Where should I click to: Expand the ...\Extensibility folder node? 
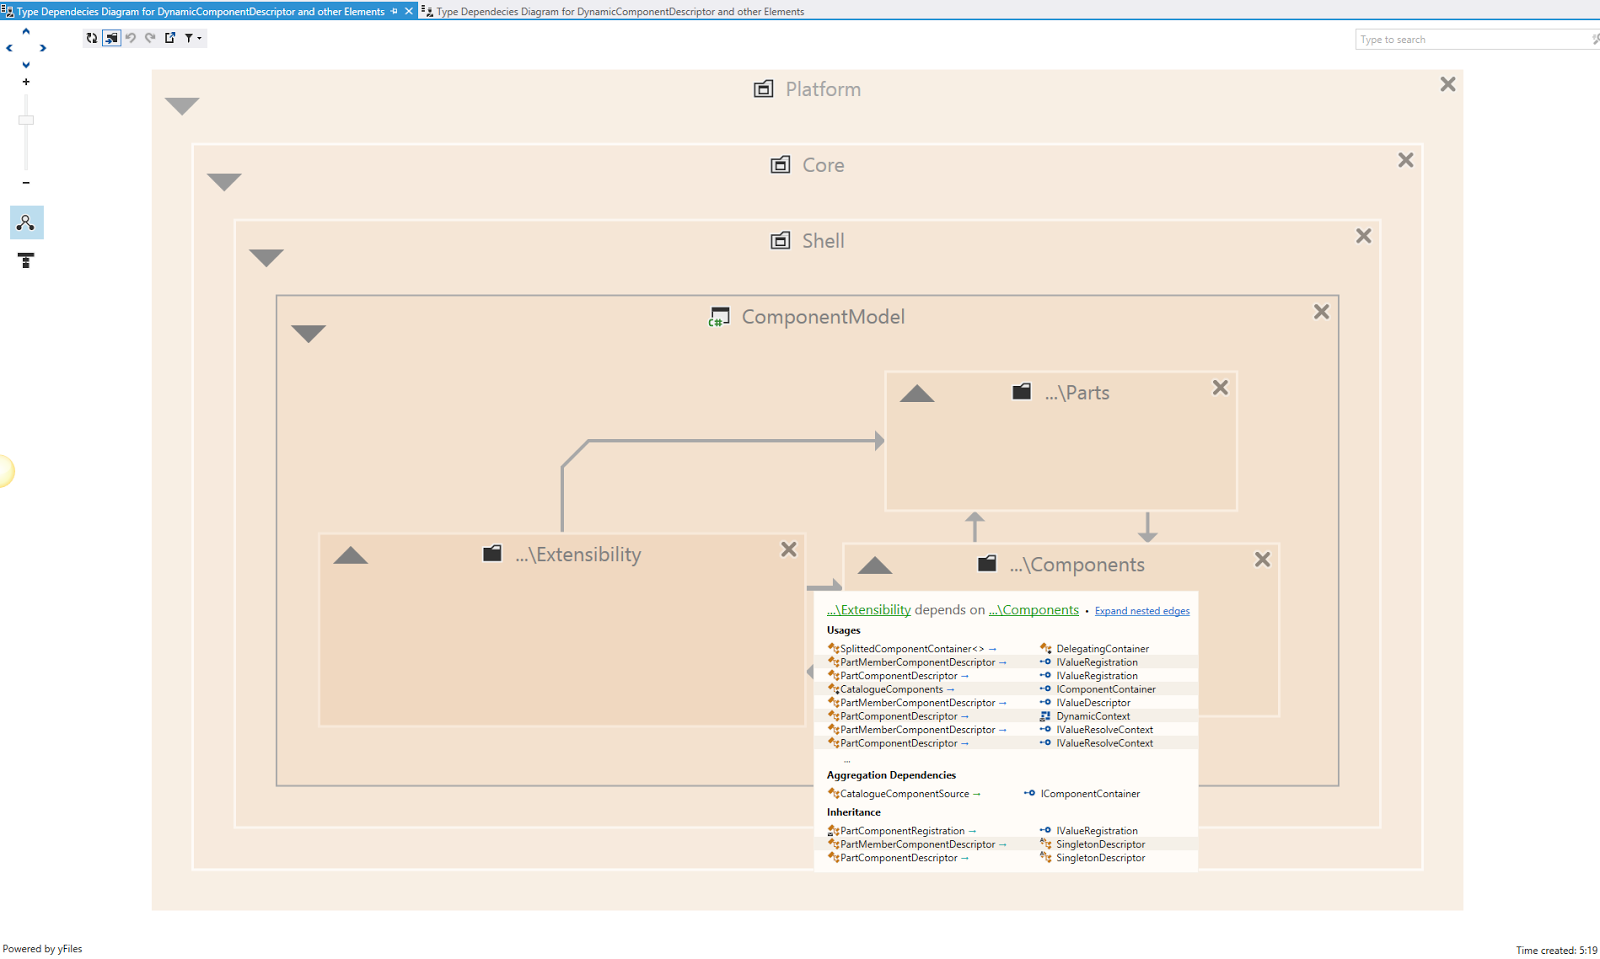click(x=350, y=555)
